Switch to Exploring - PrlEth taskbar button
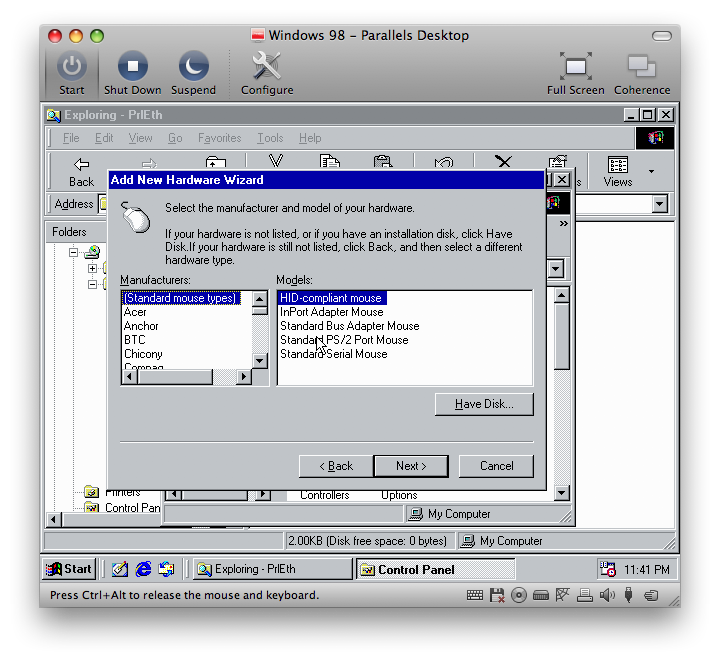The image size is (720, 662). tap(273, 569)
